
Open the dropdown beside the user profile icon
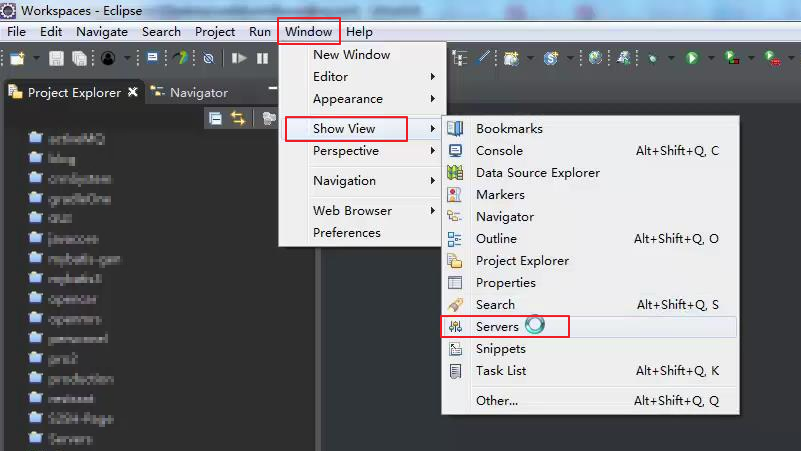pyautogui.click(x=127, y=58)
